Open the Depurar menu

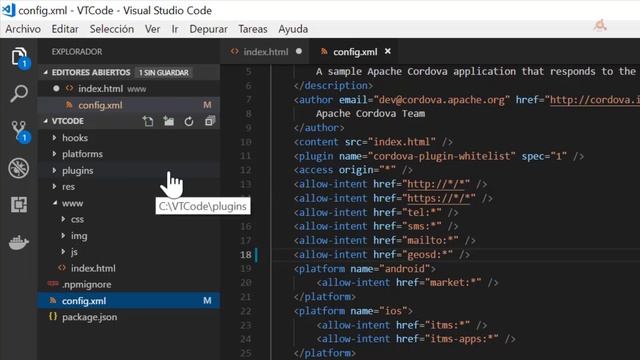pos(209,29)
